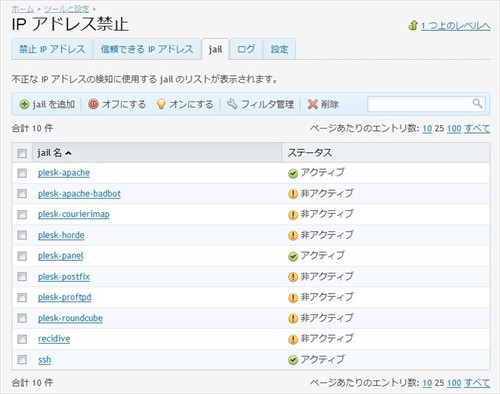The width and height of the screenshot is (500, 394).
Task: Open plesk-courierimap jail link
Action: click(x=74, y=214)
